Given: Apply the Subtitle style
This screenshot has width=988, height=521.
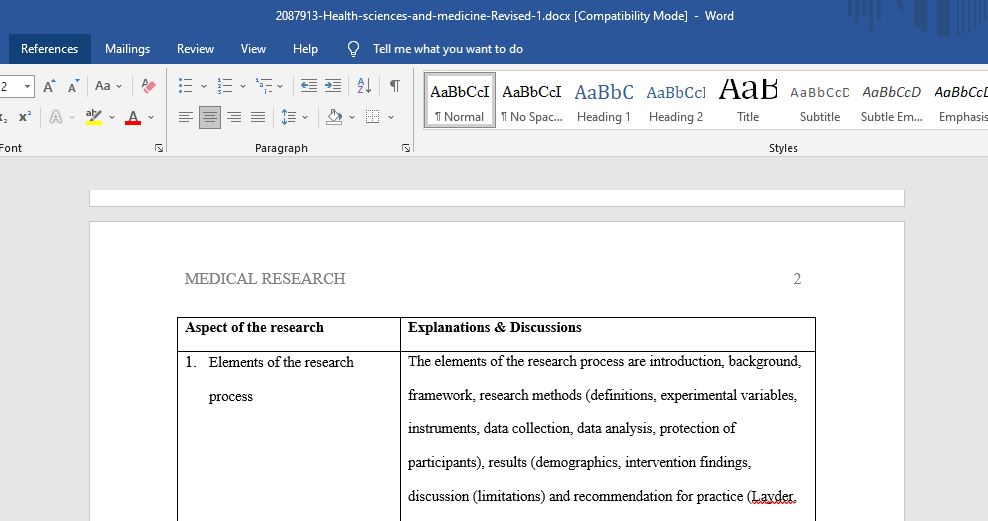Looking at the screenshot, I should [x=820, y=101].
